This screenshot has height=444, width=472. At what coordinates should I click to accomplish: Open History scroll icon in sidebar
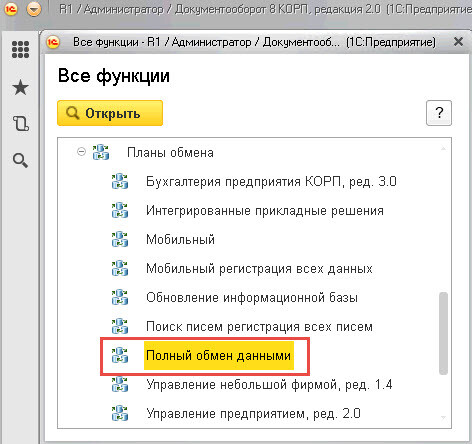coord(21,123)
